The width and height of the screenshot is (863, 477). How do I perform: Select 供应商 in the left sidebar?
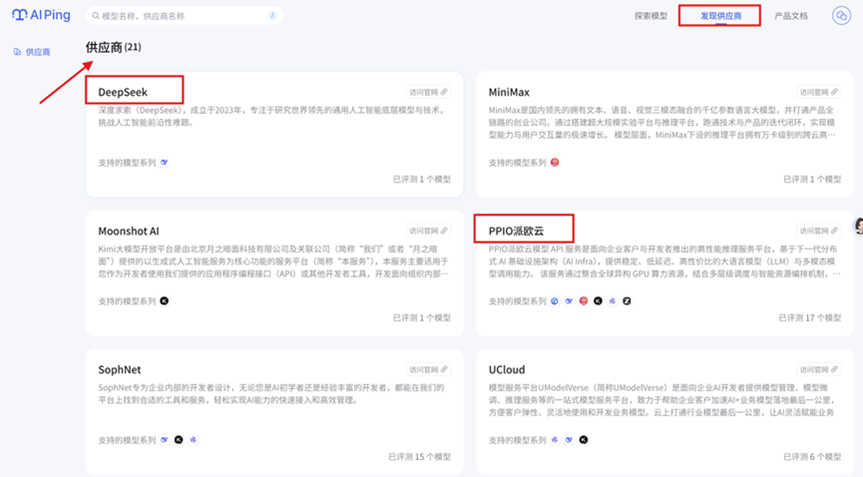[32, 52]
